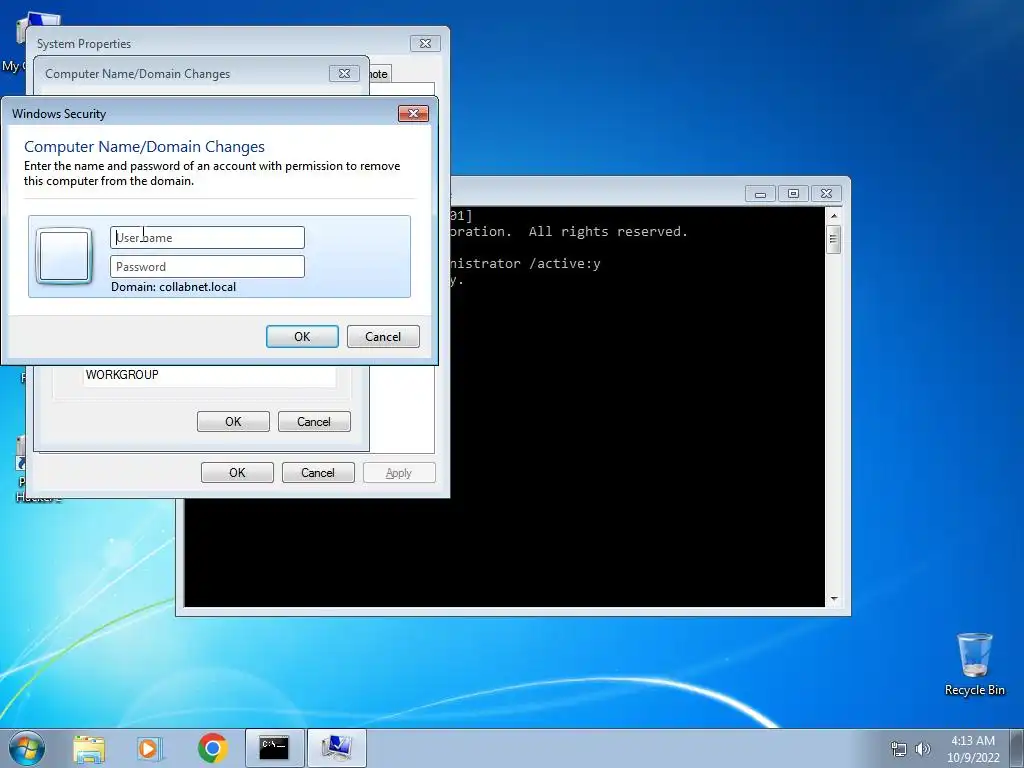The width and height of the screenshot is (1024, 768).
Task: Launch Windows Media Player from taskbar
Action: coord(150,748)
